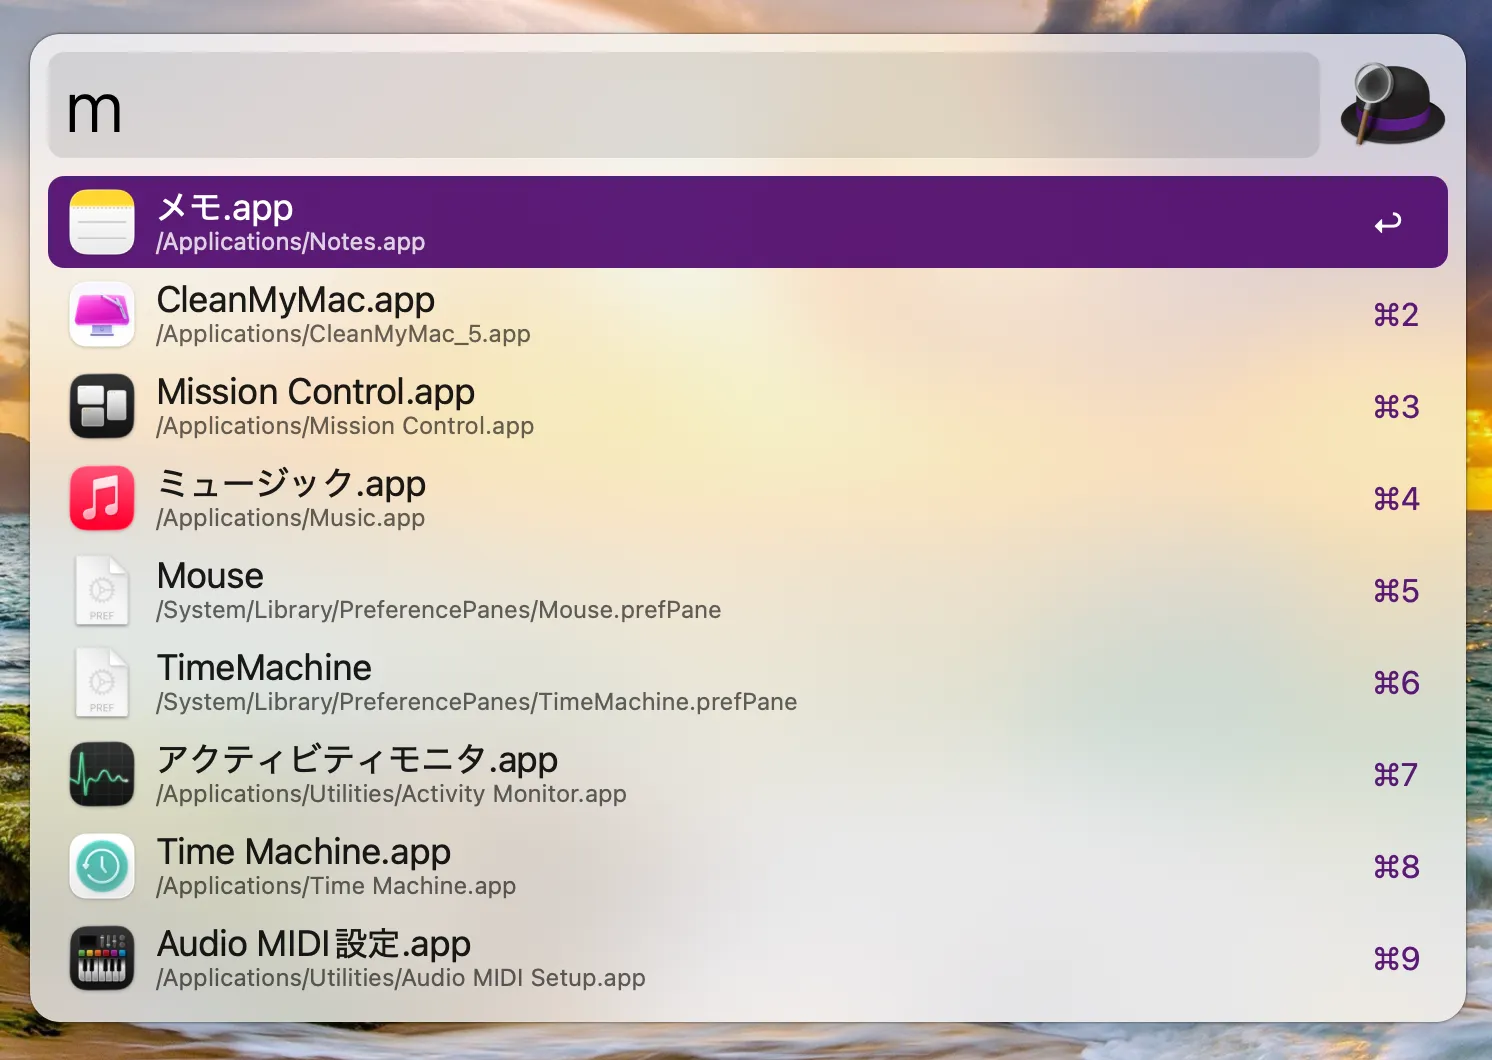Select the アクティビティモニタ.app result title

click(358, 760)
